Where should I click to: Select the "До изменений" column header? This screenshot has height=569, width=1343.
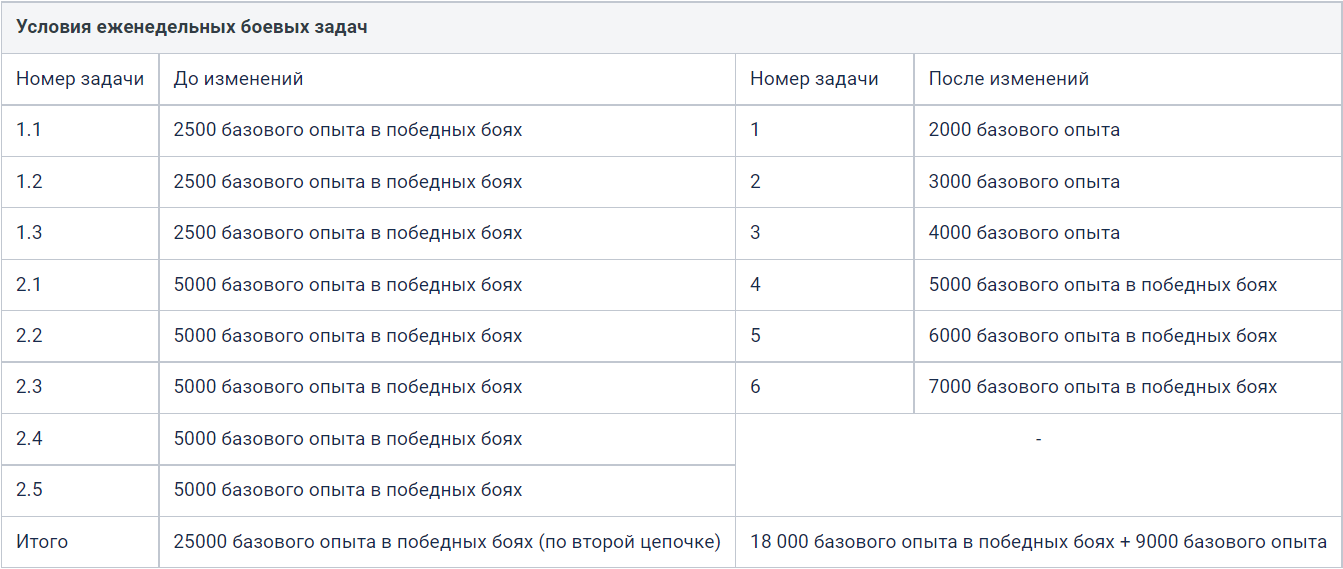(238, 78)
